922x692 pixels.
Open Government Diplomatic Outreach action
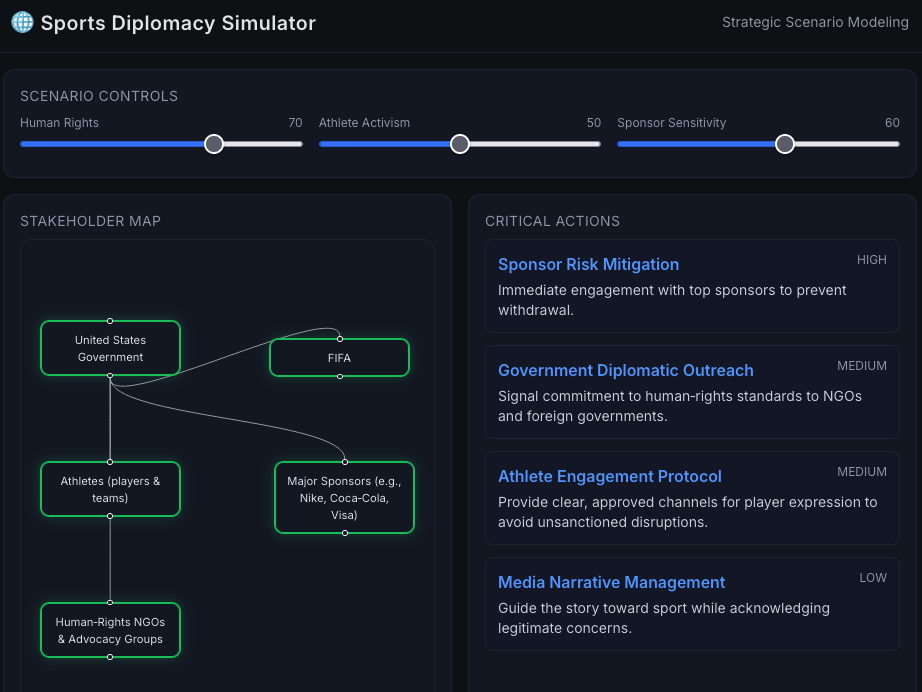click(x=692, y=392)
